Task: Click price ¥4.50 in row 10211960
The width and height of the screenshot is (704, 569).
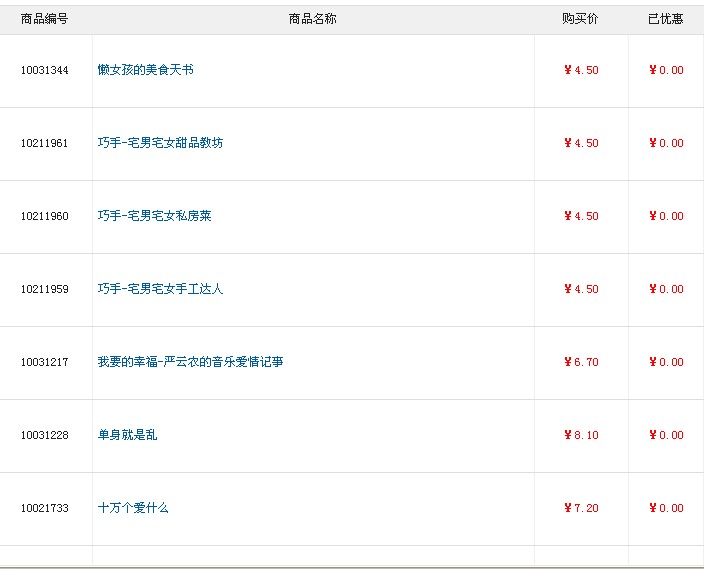Action: 581,216
